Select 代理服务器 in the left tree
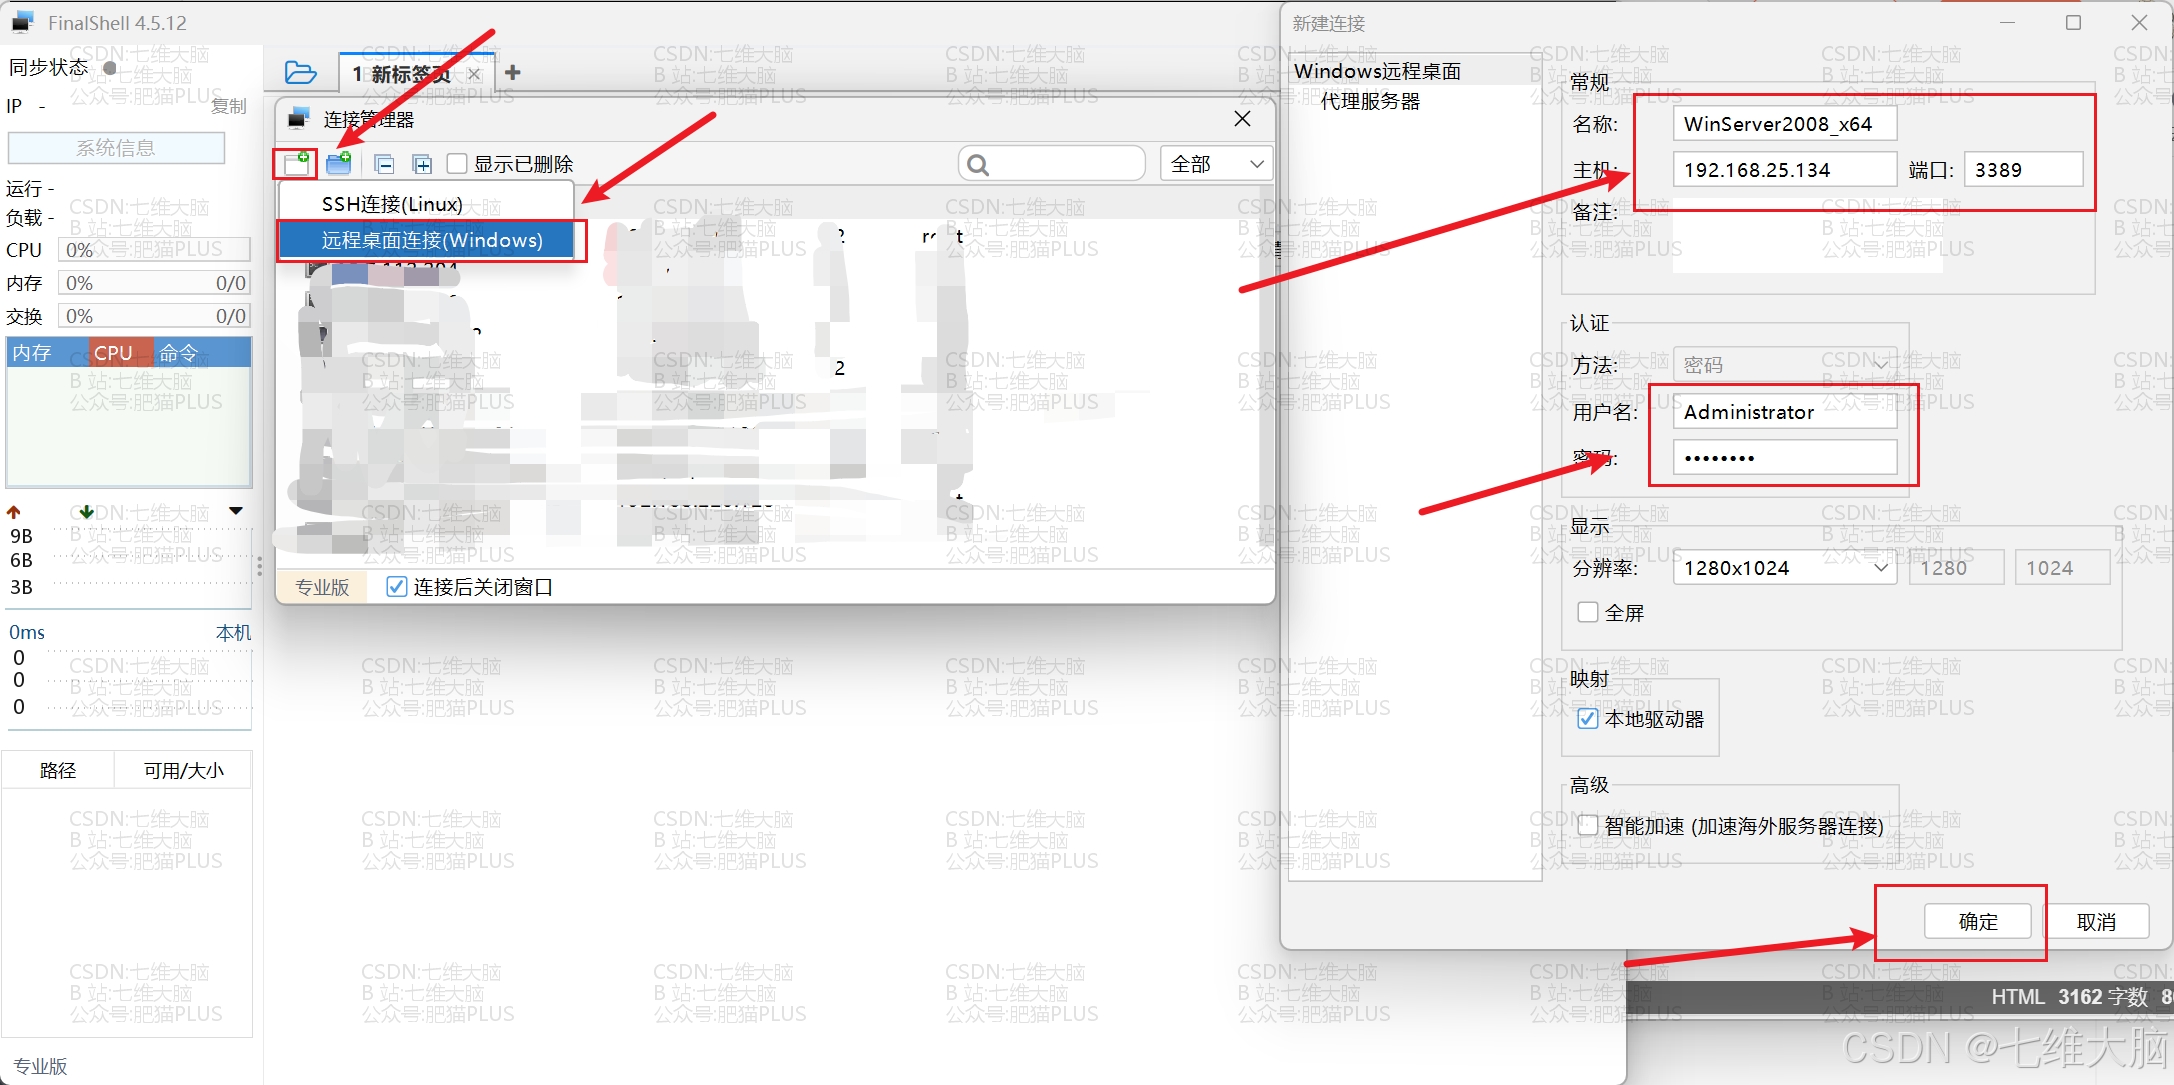This screenshot has width=2174, height=1085. [x=1370, y=101]
